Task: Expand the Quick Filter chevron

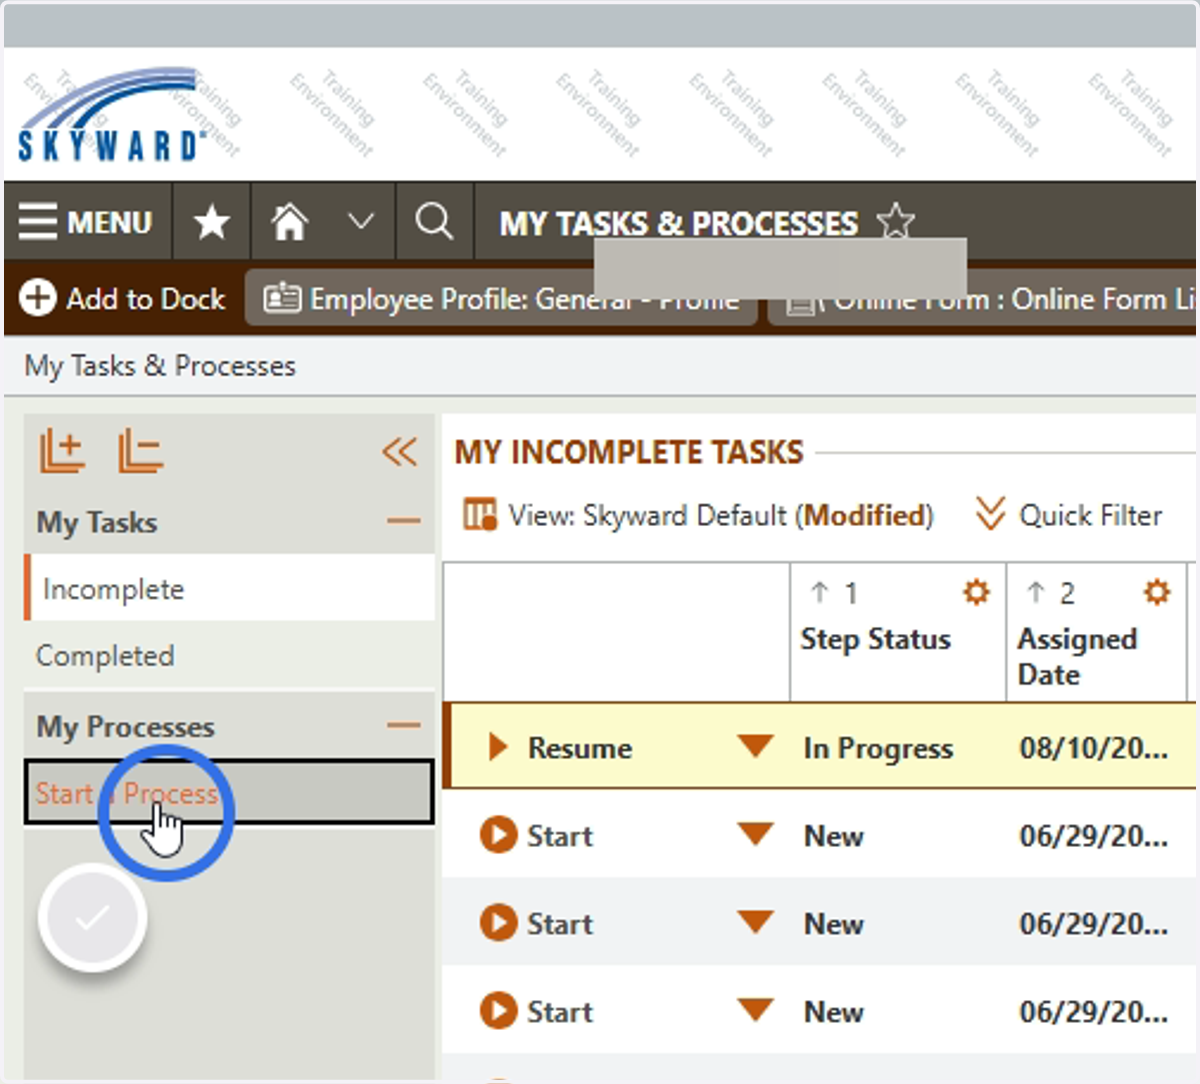Action: (x=990, y=514)
